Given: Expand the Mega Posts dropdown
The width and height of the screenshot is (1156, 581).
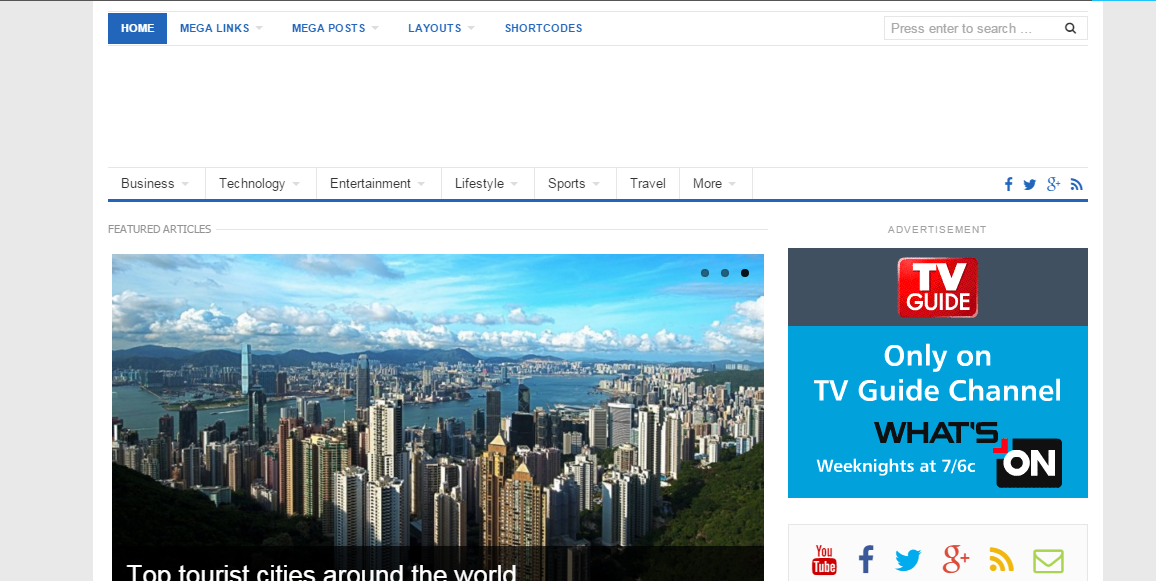Looking at the screenshot, I should [x=335, y=28].
